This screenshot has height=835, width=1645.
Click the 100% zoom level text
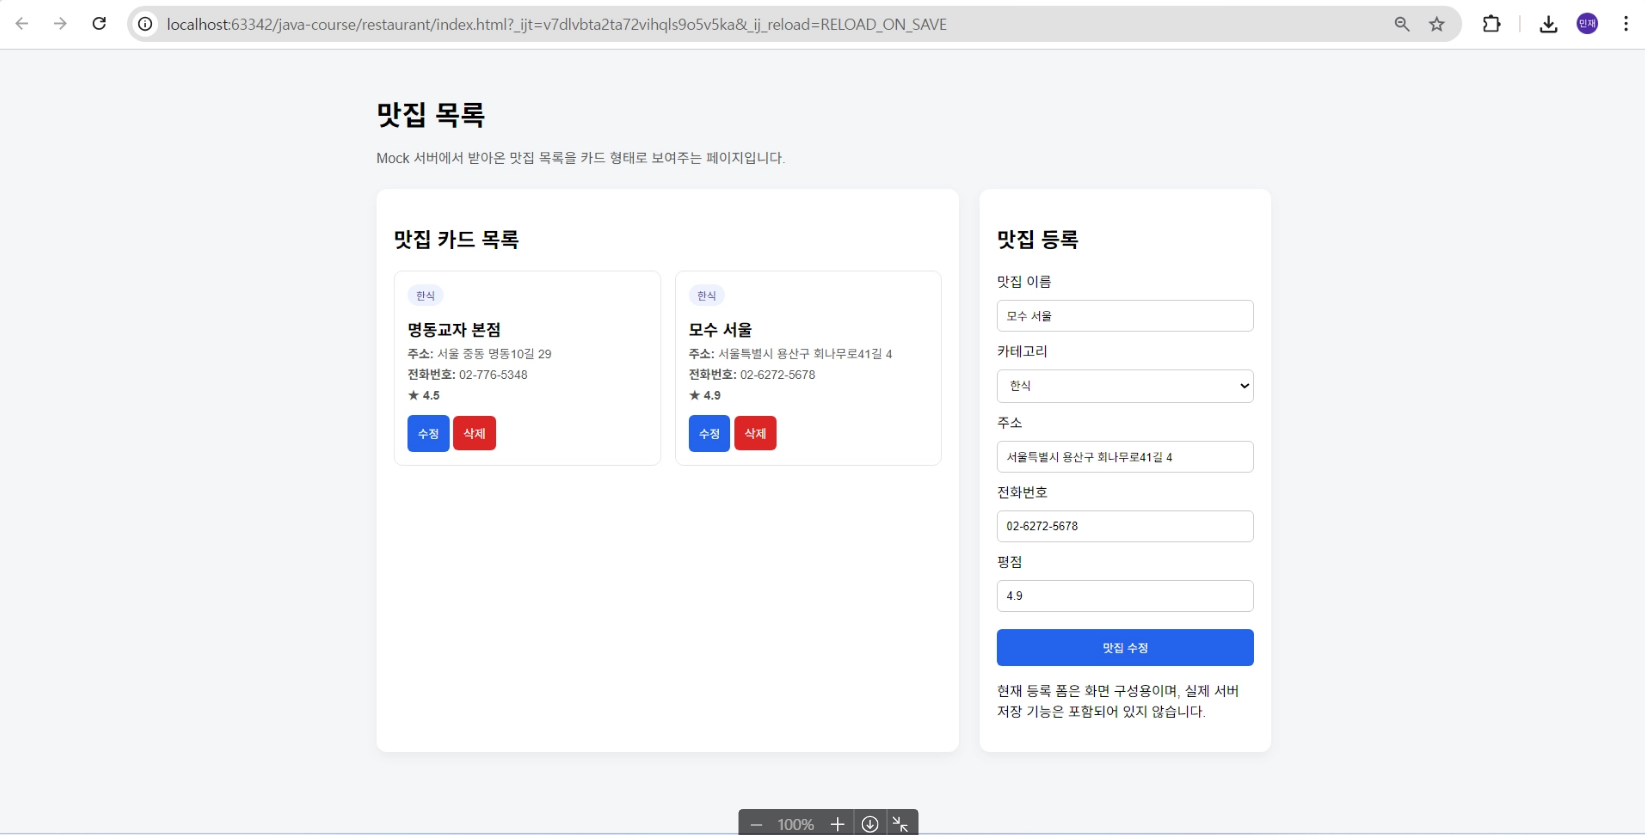click(x=796, y=824)
